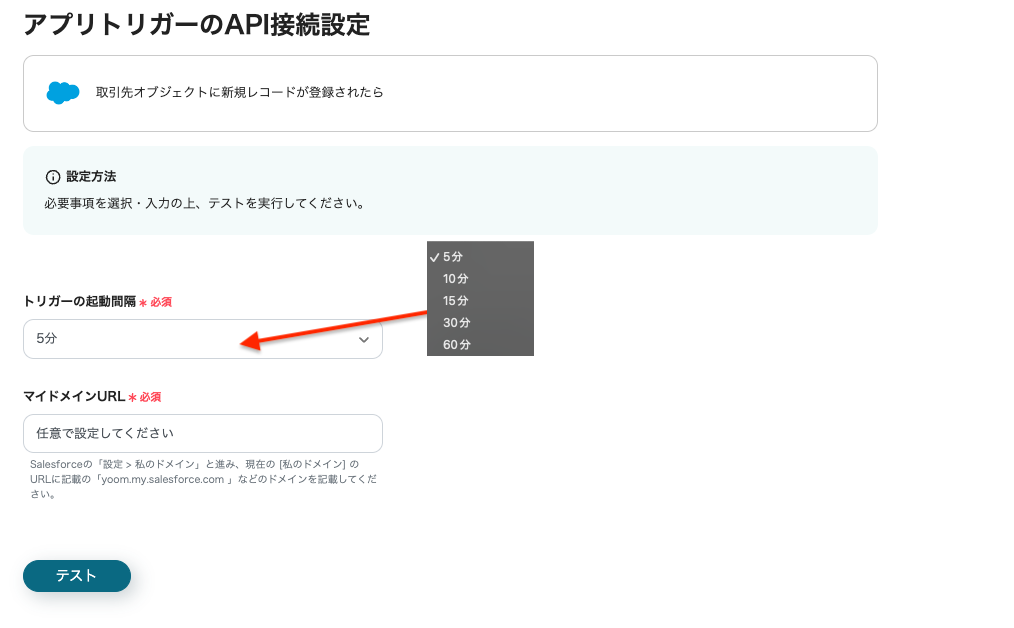Choose the 15分 interval option
1014x628 pixels.
[455, 301]
